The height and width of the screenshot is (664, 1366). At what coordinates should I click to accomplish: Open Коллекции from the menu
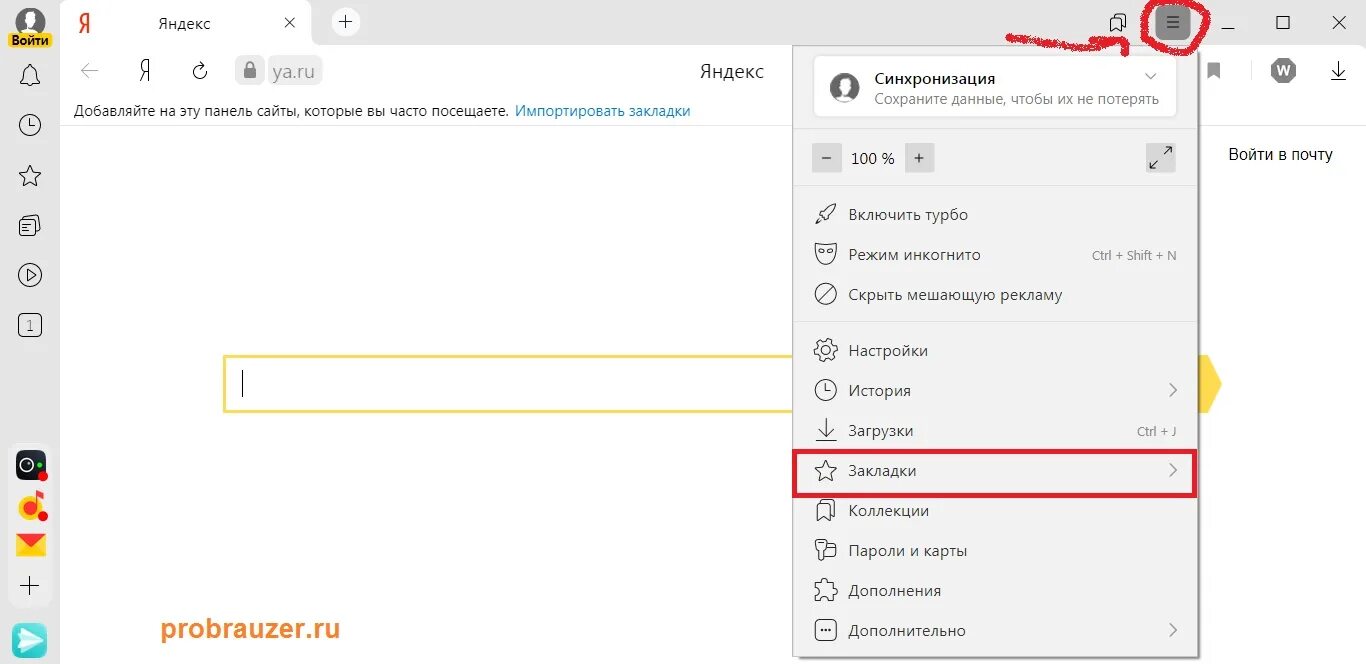pos(995,510)
